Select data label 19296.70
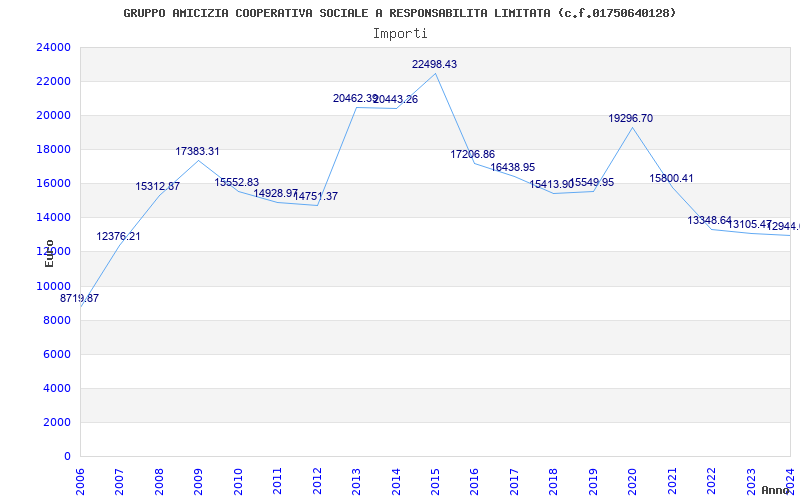800x500 pixels. coord(631,118)
